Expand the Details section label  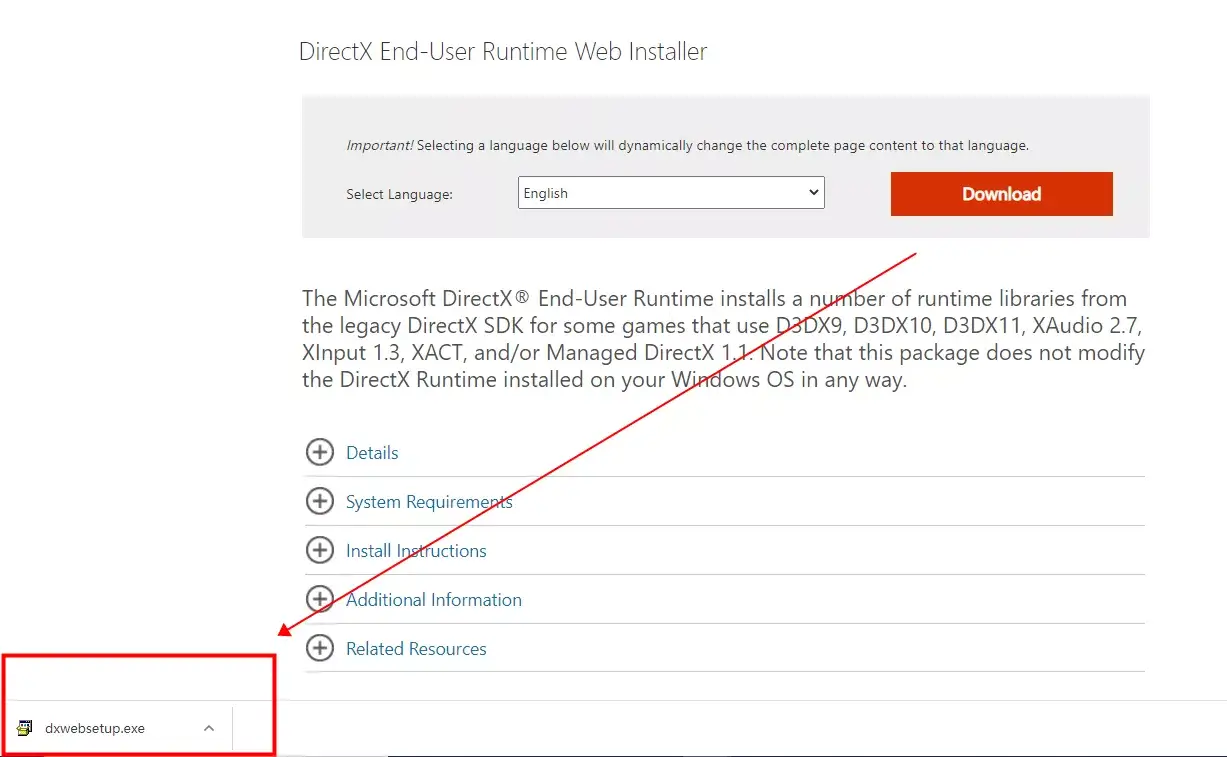[x=372, y=453]
